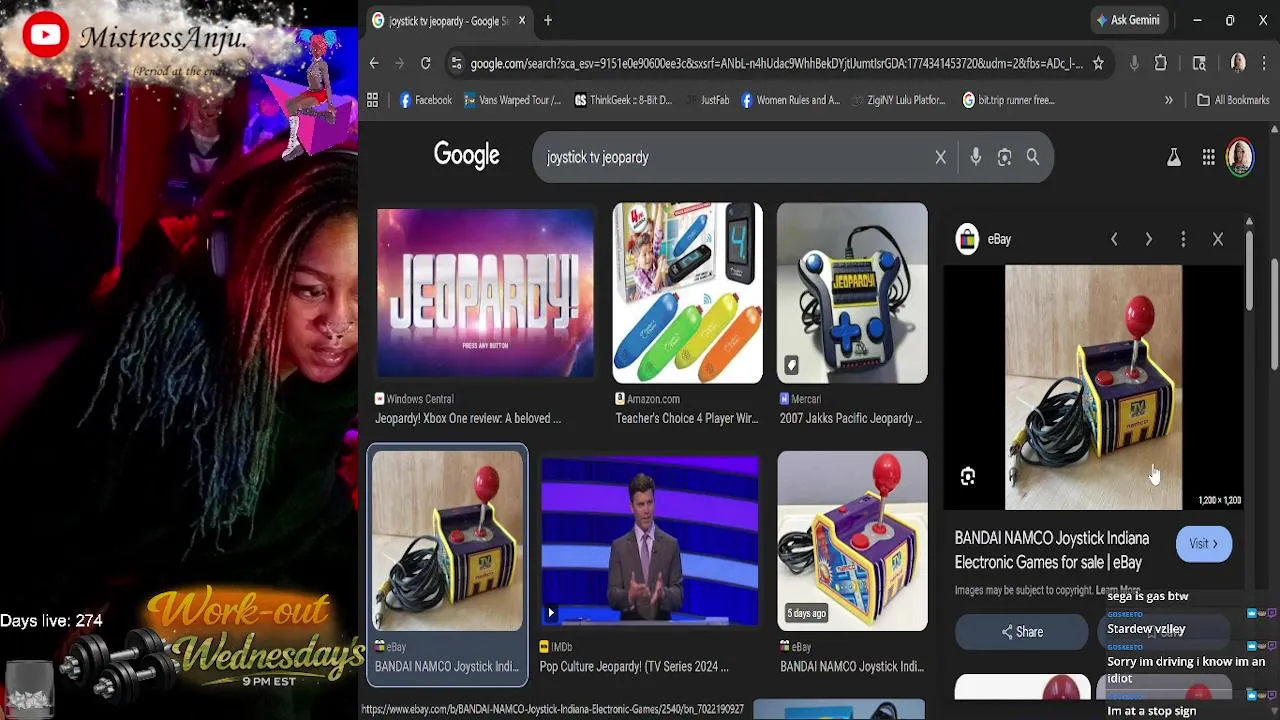Viewport: 1280px width, 720px height.
Task: Open the 5 days ago eBay joystick image
Action: click(x=852, y=541)
